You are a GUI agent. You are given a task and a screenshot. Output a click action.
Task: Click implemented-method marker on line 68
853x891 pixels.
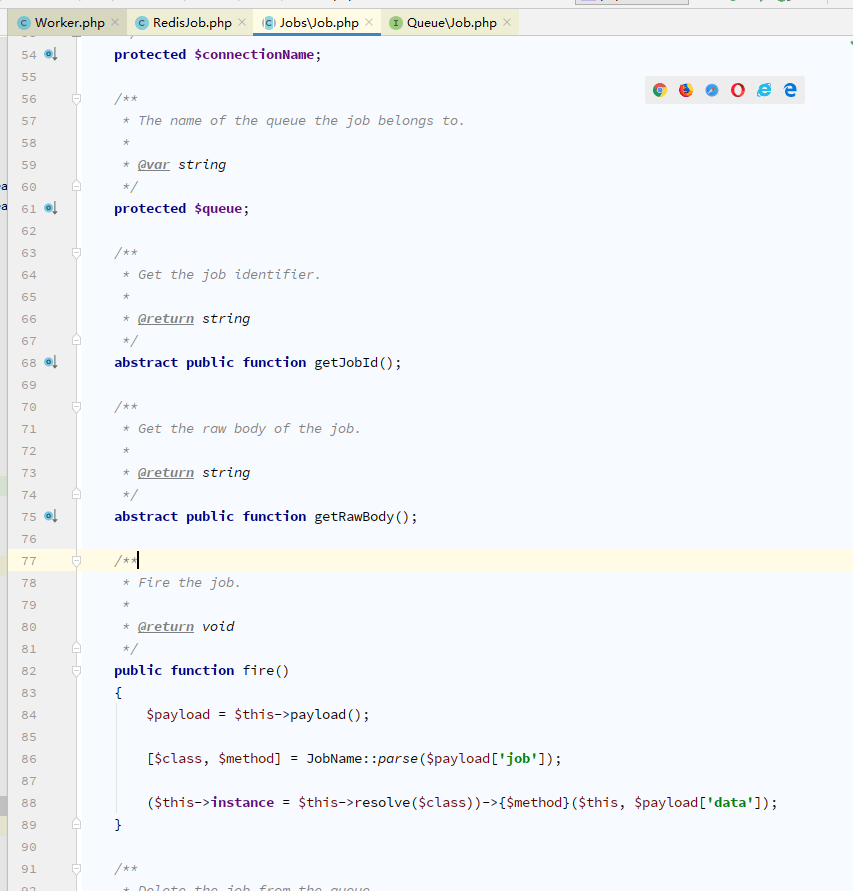click(51, 363)
